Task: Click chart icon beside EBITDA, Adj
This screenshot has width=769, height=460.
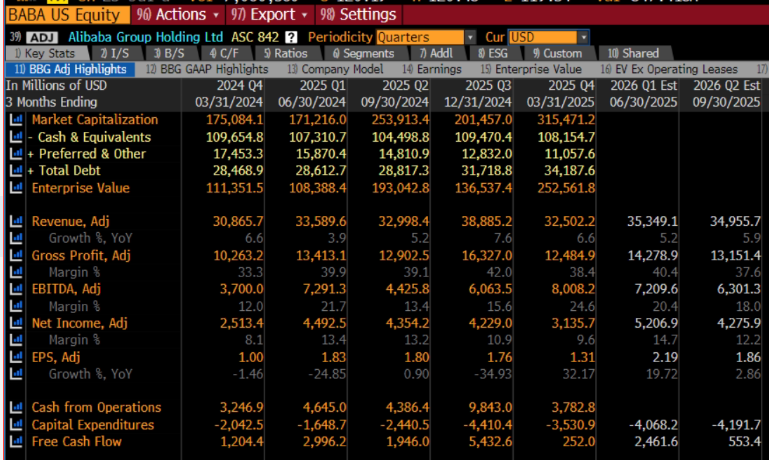Action: pos(15,290)
